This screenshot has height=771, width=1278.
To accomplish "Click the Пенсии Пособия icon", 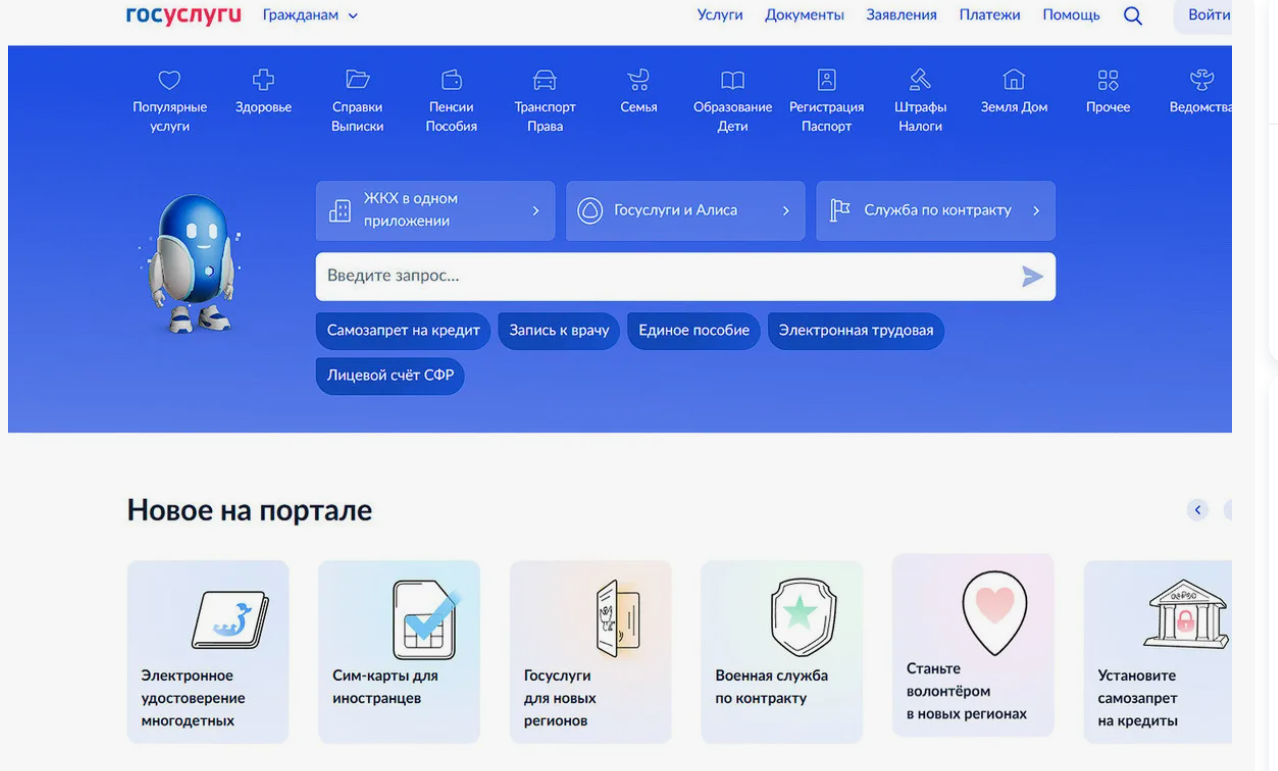I will coord(451,95).
